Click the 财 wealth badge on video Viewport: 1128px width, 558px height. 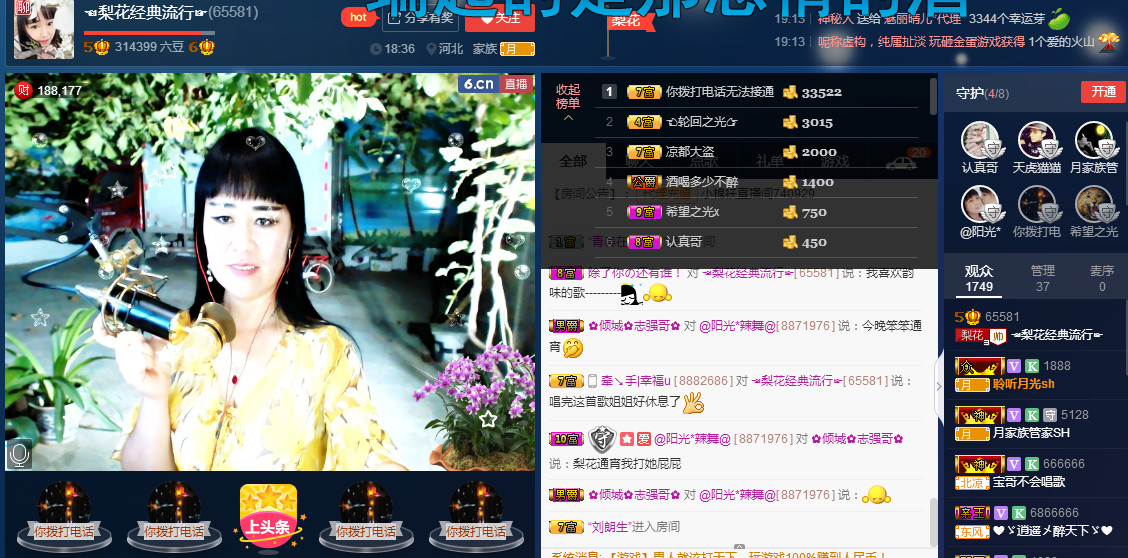(24, 91)
